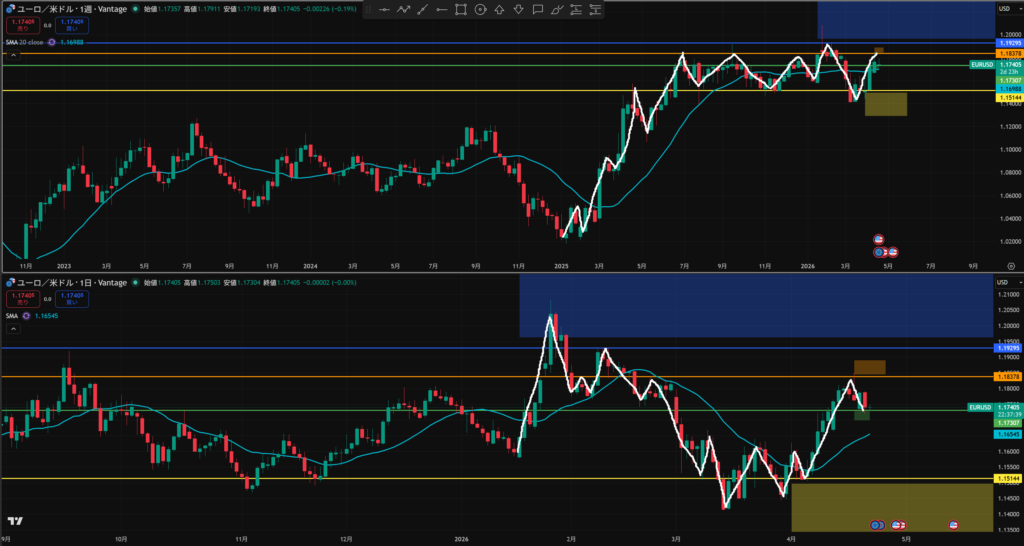Select the horizontal line drawing tool
This screenshot has width=1024, height=546.
point(385,10)
